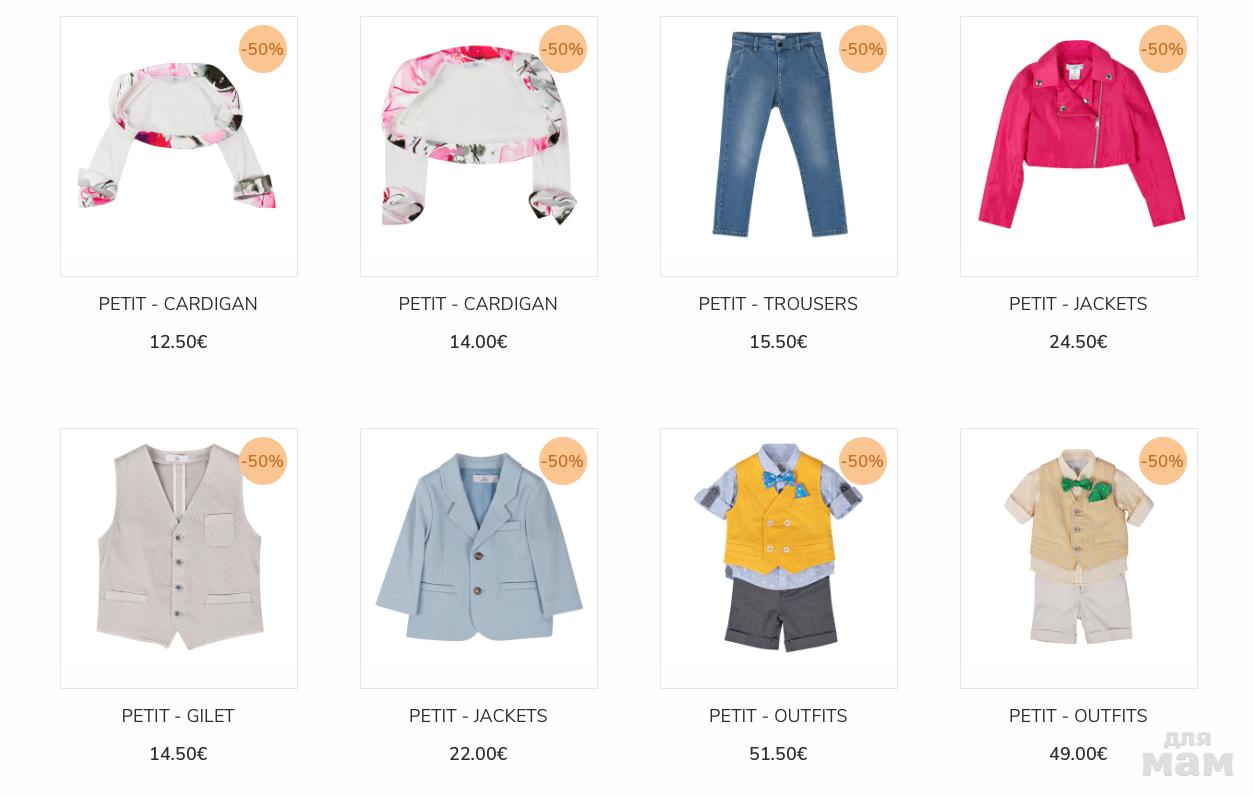The width and height of the screenshot is (1253, 795).
Task: View the light blue blazer image
Action: (x=479, y=558)
